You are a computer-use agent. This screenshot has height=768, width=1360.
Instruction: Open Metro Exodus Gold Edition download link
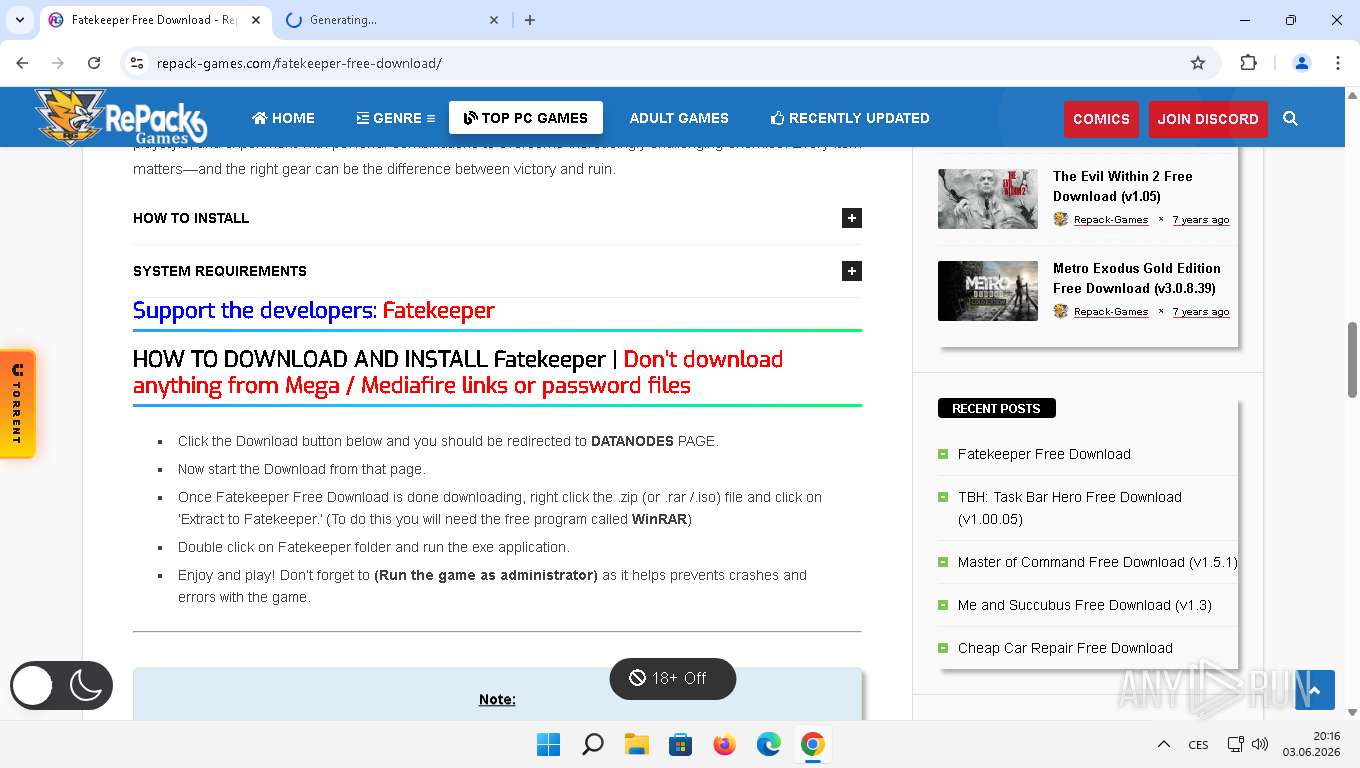pyautogui.click(x=1136, y=278)
